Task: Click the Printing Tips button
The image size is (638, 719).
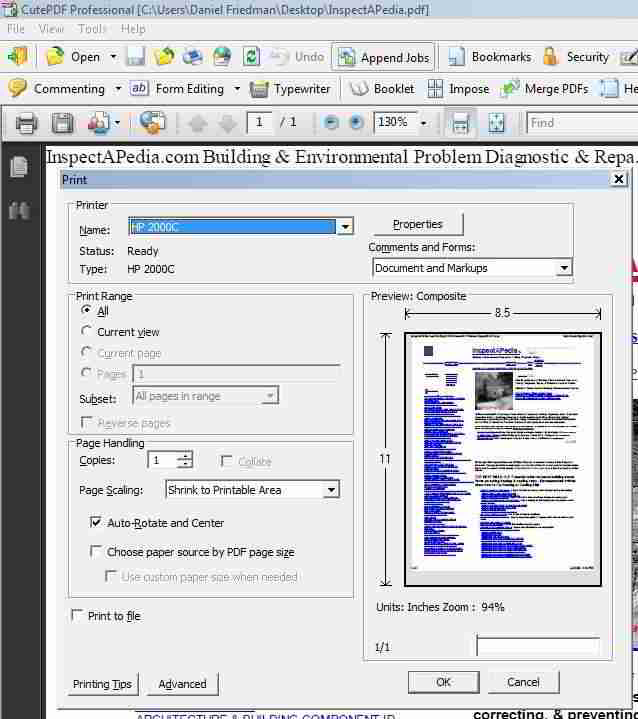Action: pos(102,684)
